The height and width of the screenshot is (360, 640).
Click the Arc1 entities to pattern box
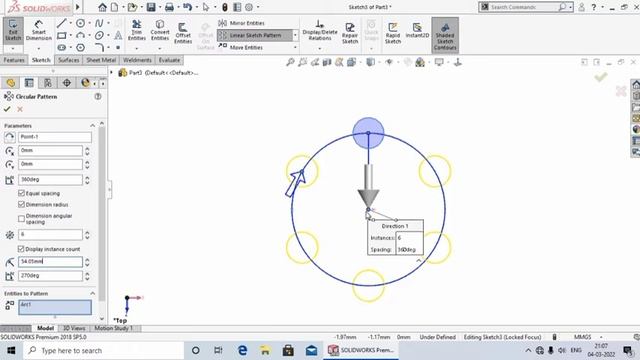[x=55, y=307]
